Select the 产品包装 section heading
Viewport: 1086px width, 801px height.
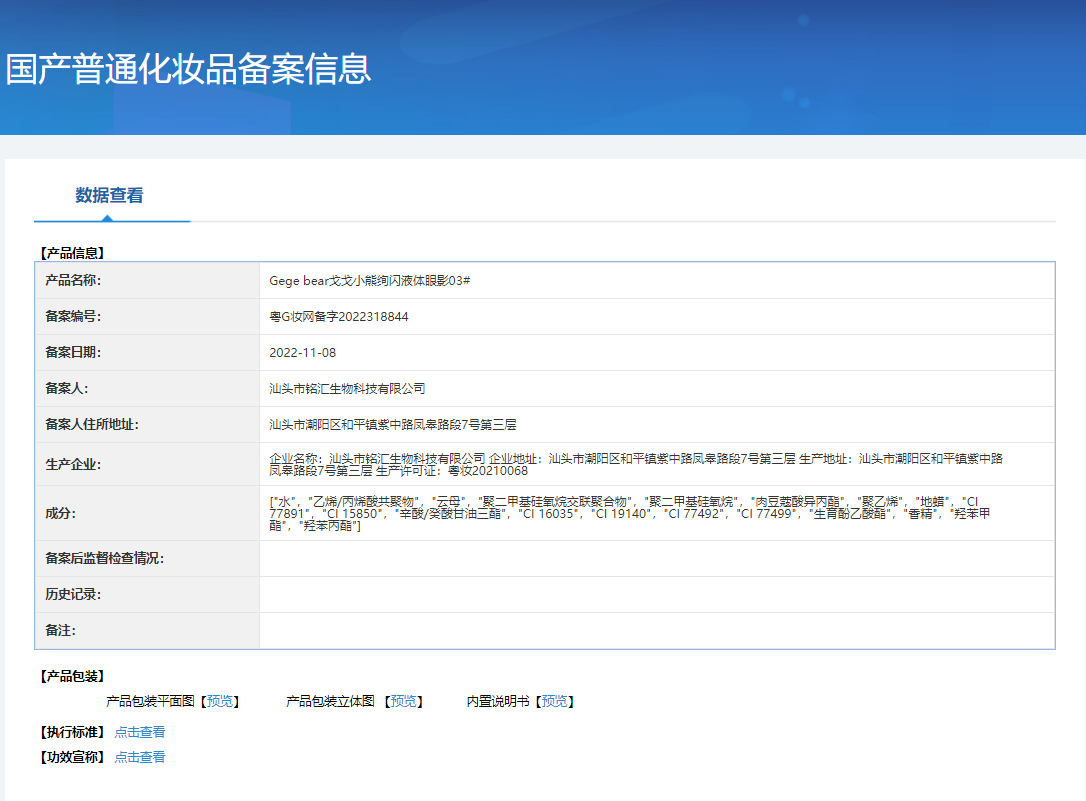tap(72, 676)
